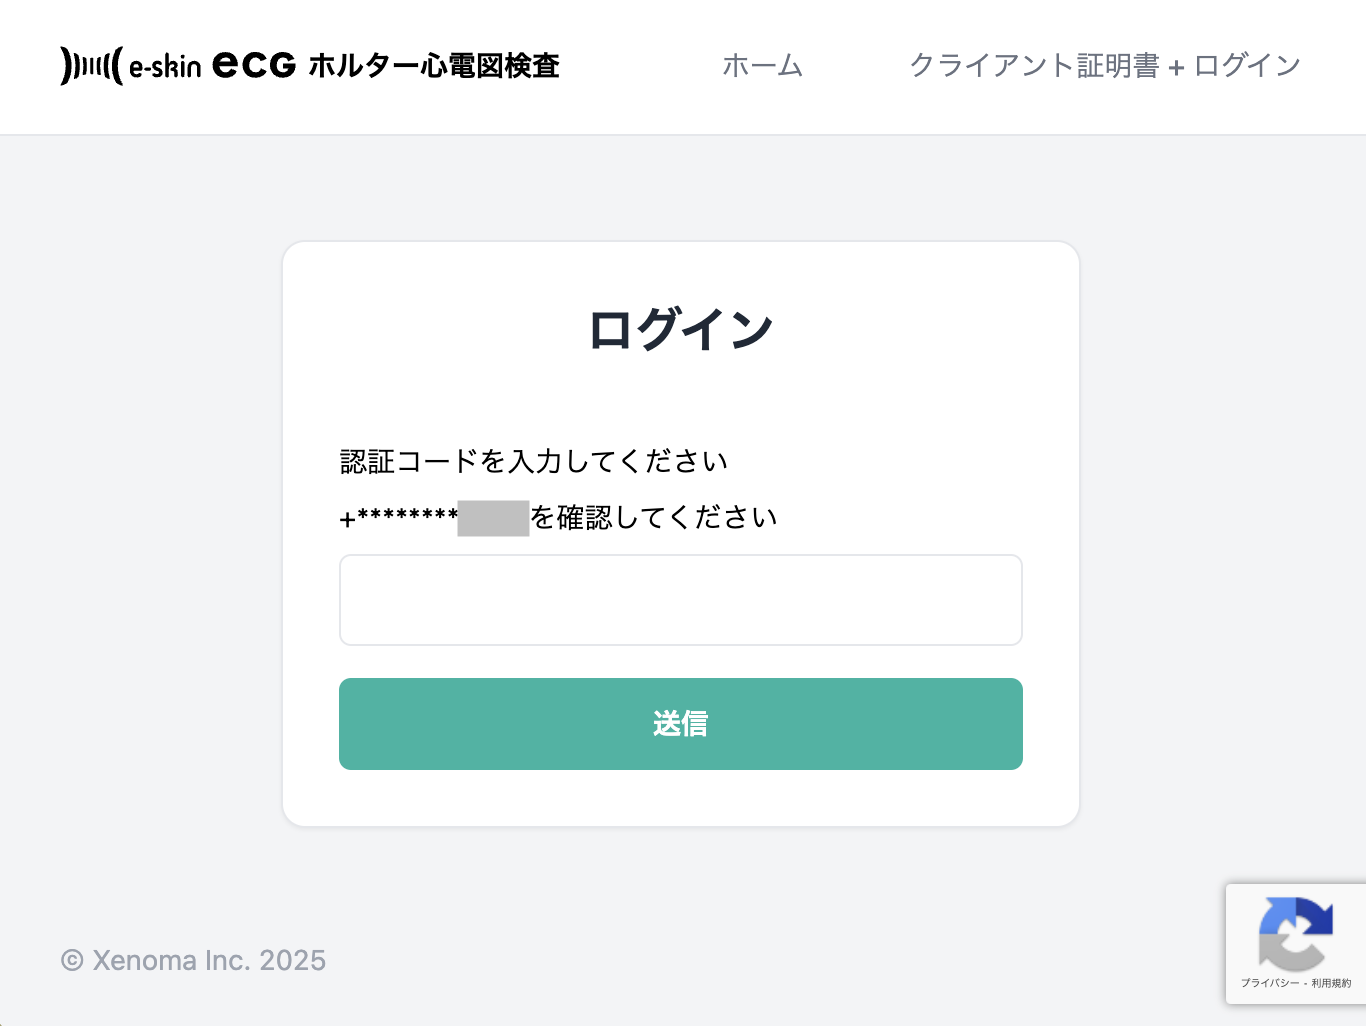Focus the verification code input field
This screenshot has width=1366, height=1026.
[x=680, y=600]
